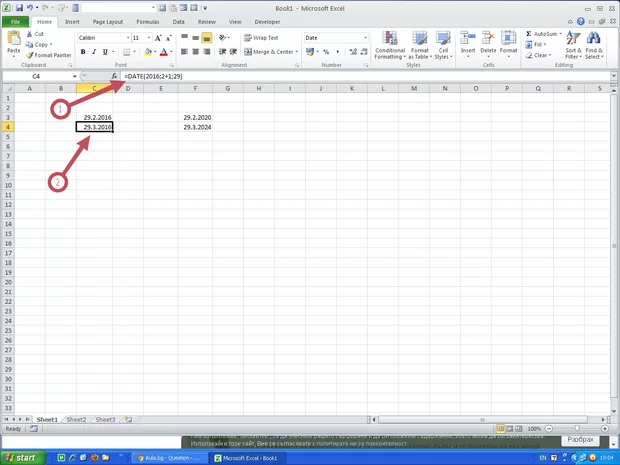Open the Date number format dropdown

[365, 38]
